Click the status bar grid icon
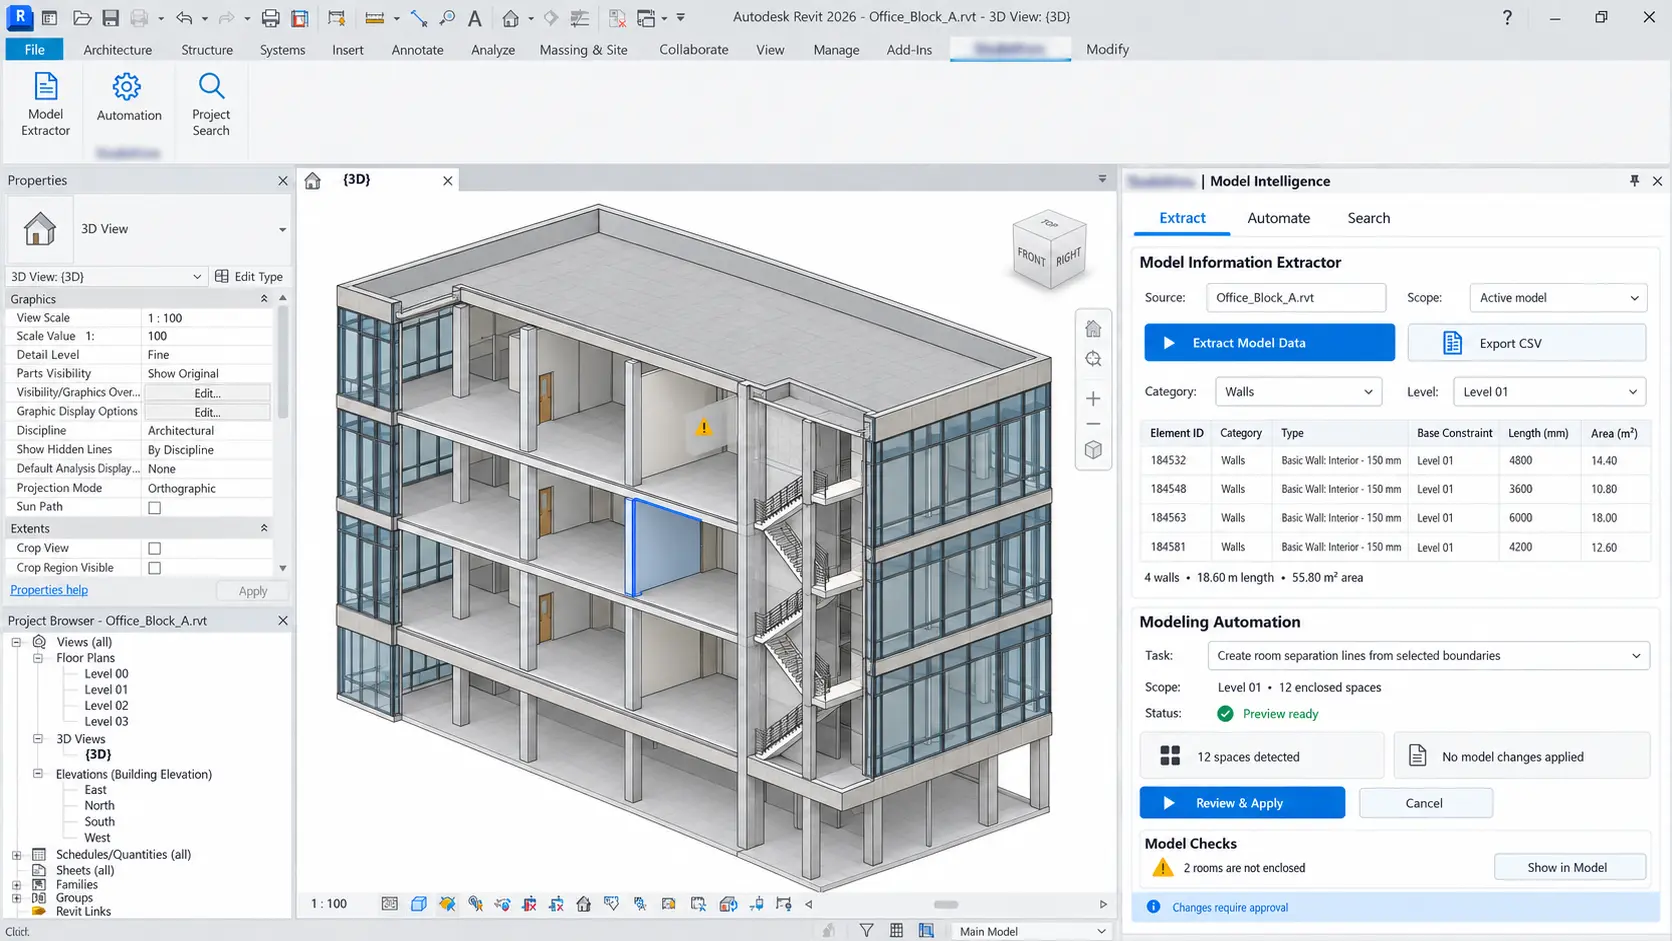 [896, 931]
